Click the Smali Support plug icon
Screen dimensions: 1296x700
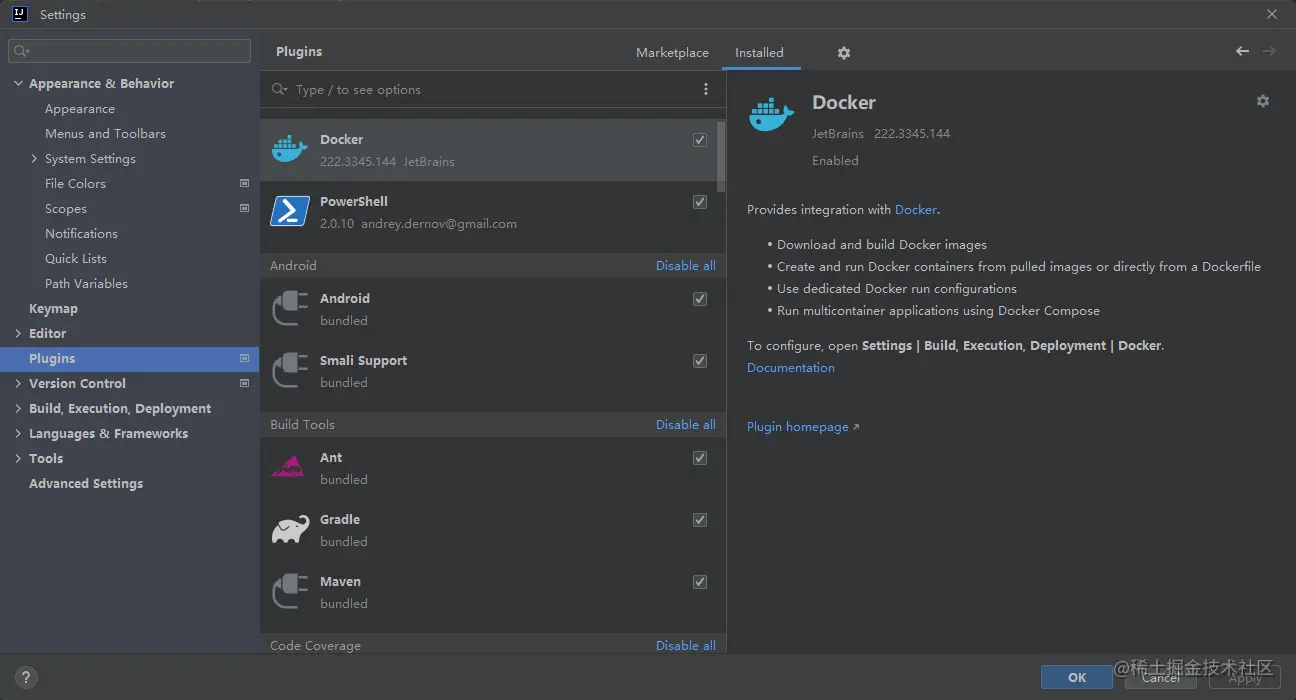289,371
